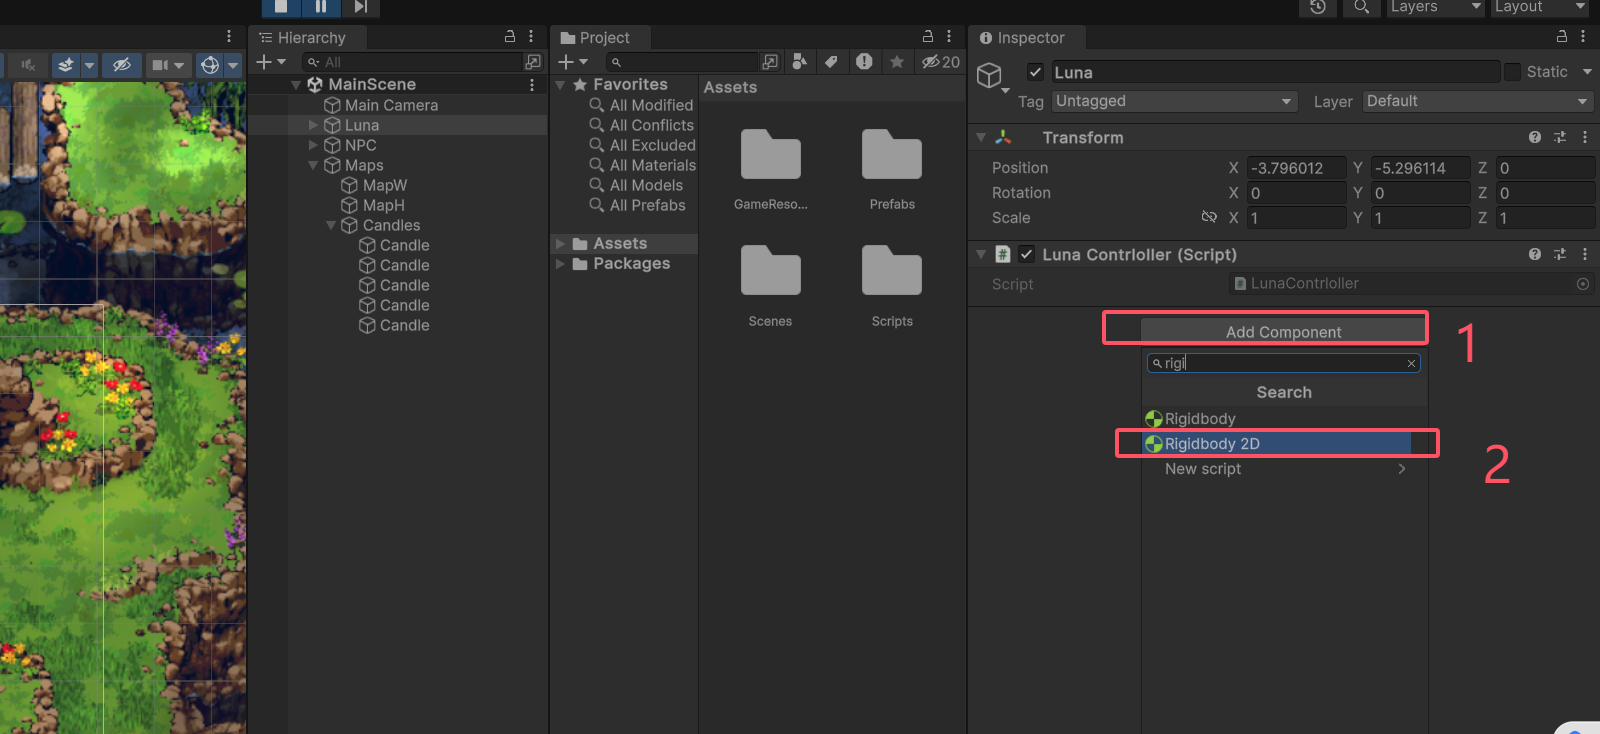This screenshot has height=734, width=1600.
Task: Open Scene view more options menu
Action: click(x=229, y=36)
